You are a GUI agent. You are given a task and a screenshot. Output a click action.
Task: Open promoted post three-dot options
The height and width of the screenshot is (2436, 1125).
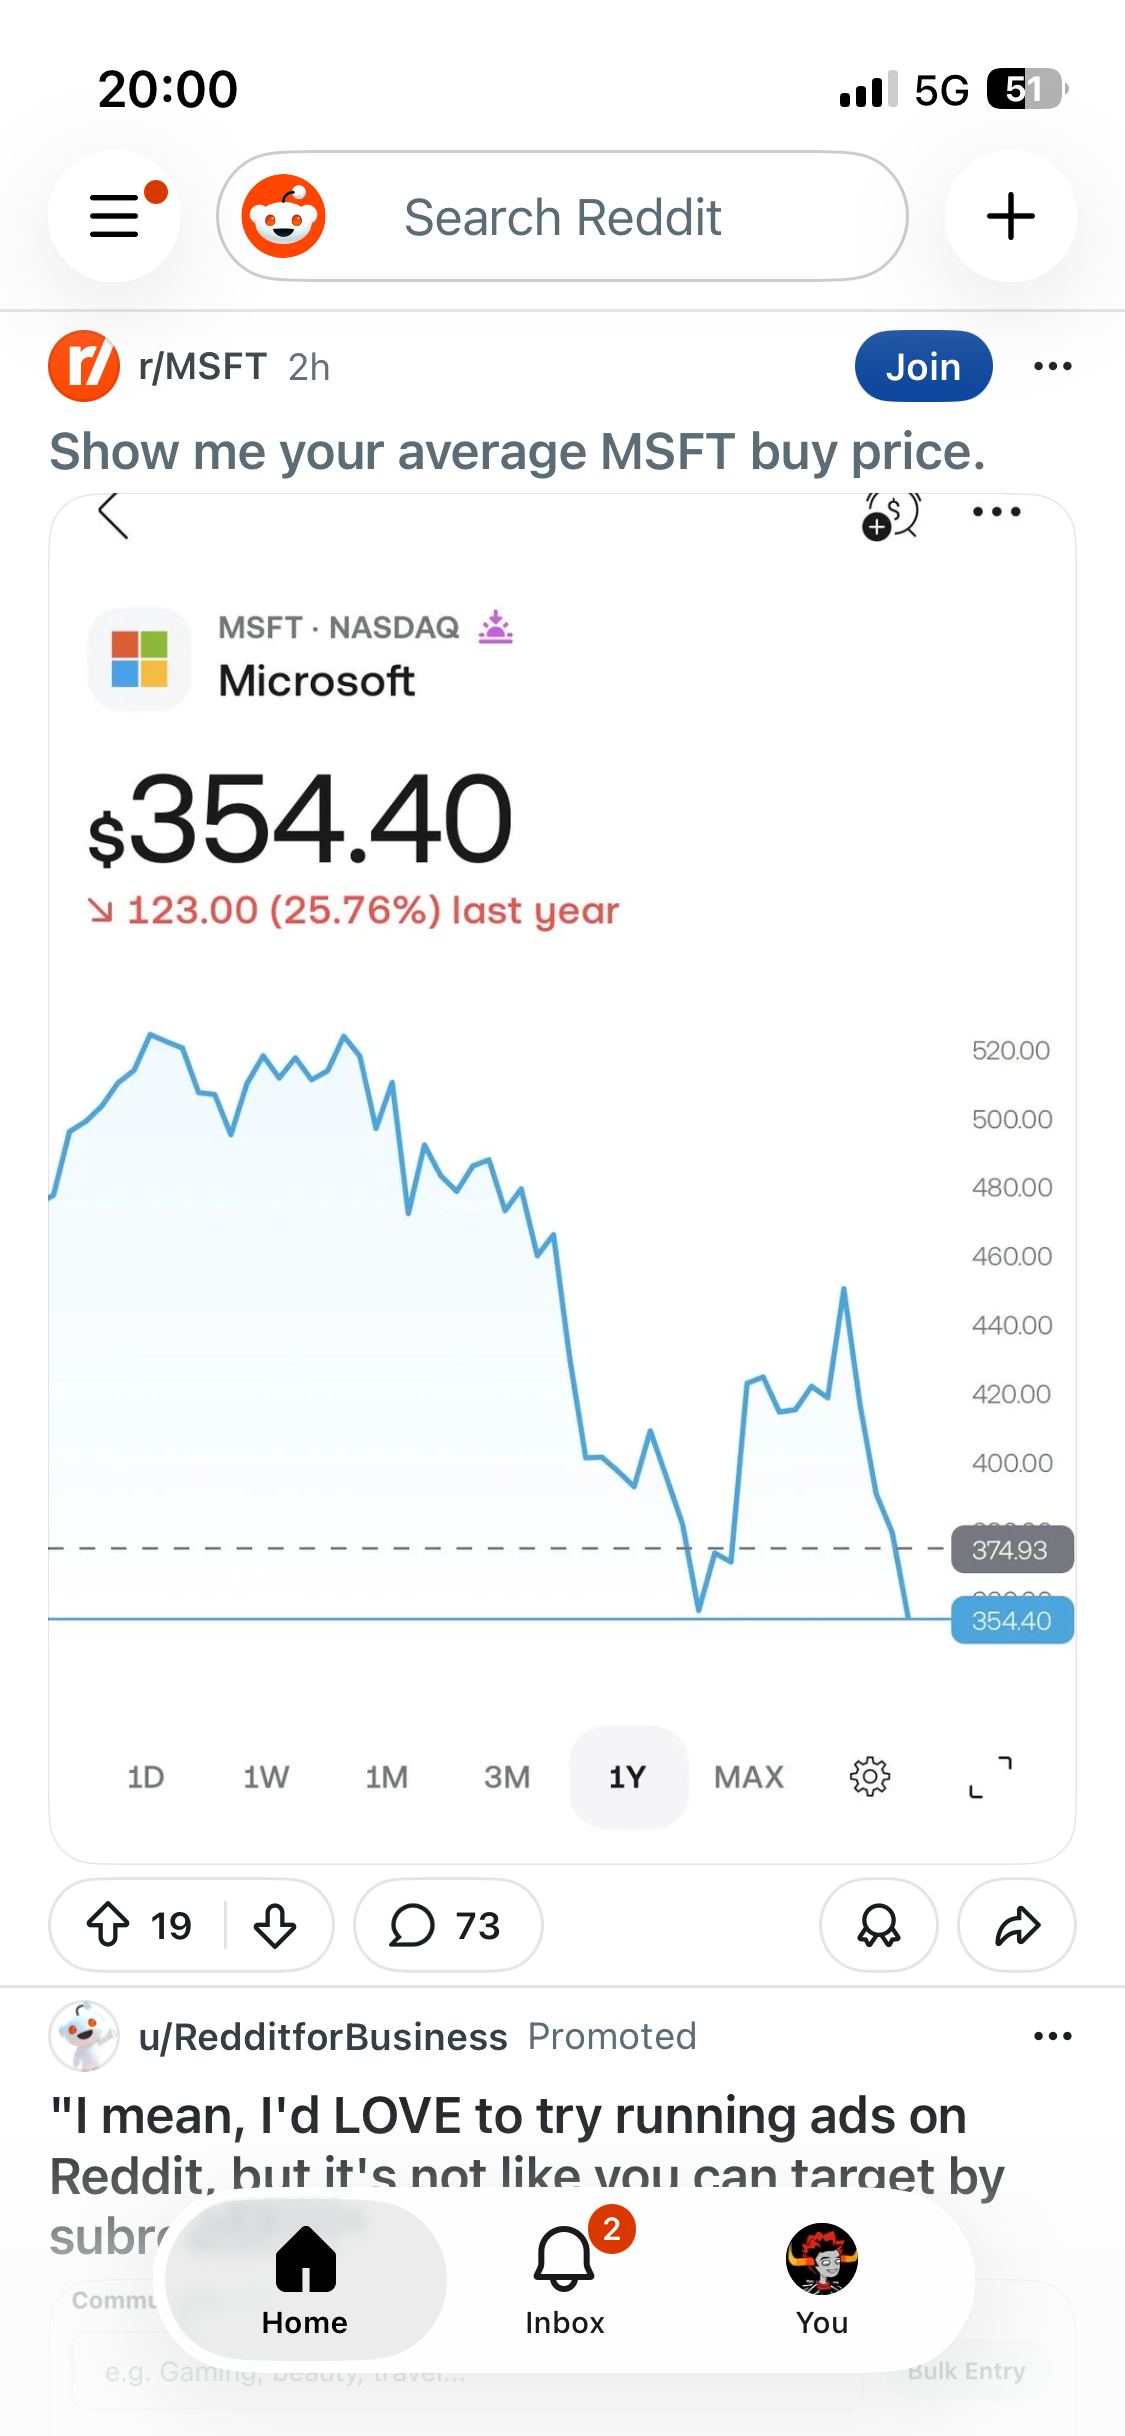[x=1053, y=2036]
